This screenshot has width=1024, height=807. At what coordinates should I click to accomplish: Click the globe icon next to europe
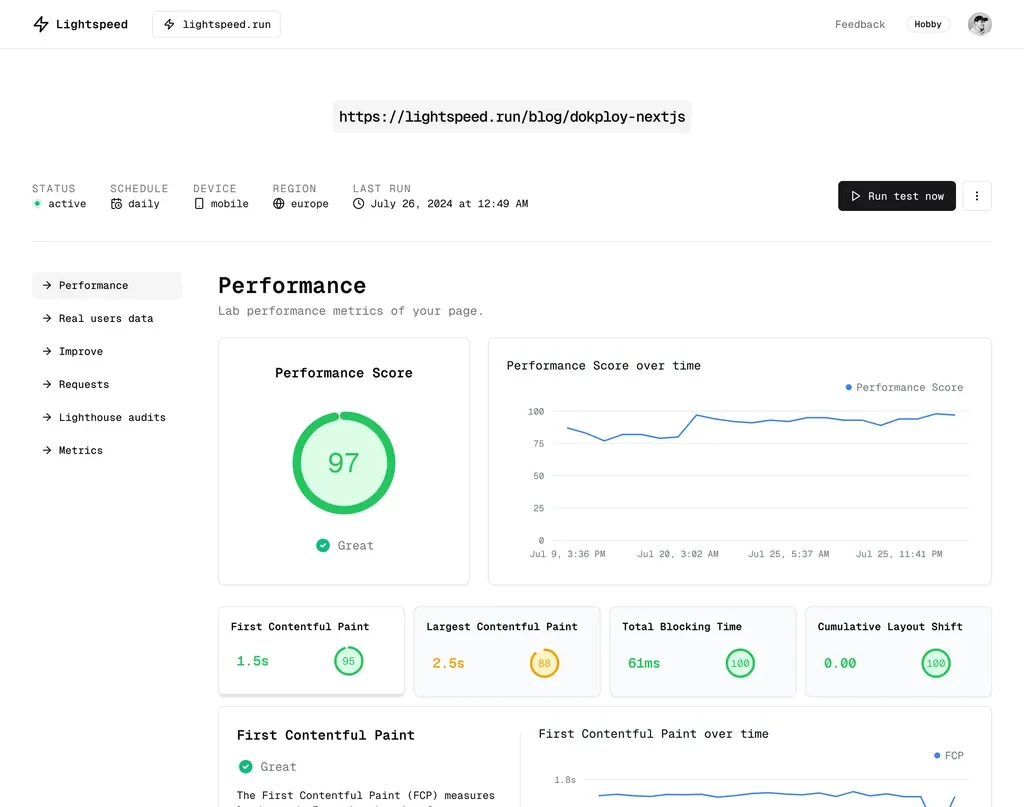tap(279, 204)
